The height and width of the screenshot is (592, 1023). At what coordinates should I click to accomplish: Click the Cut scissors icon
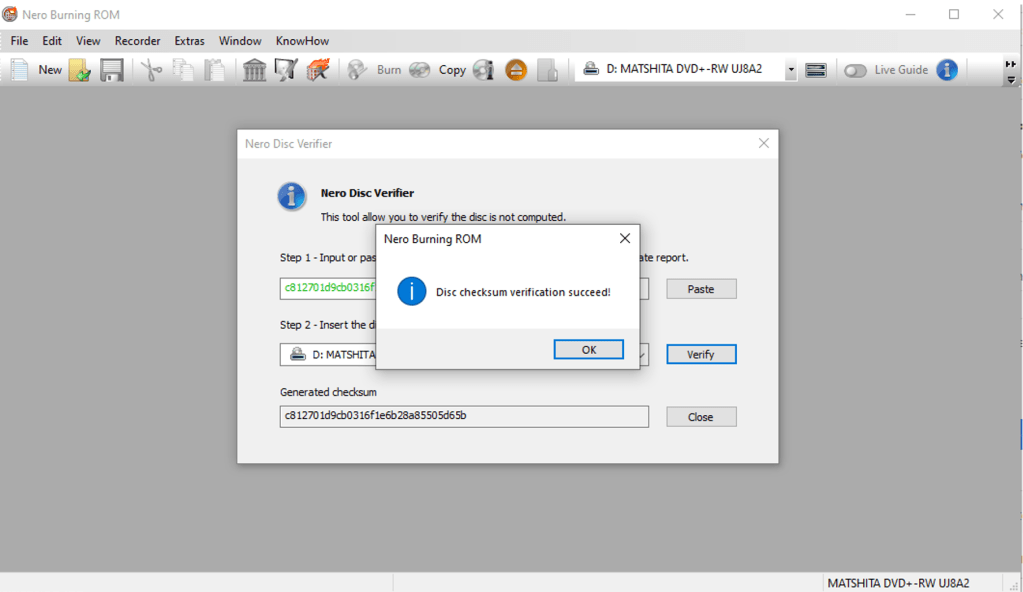(x=151, y=70)
